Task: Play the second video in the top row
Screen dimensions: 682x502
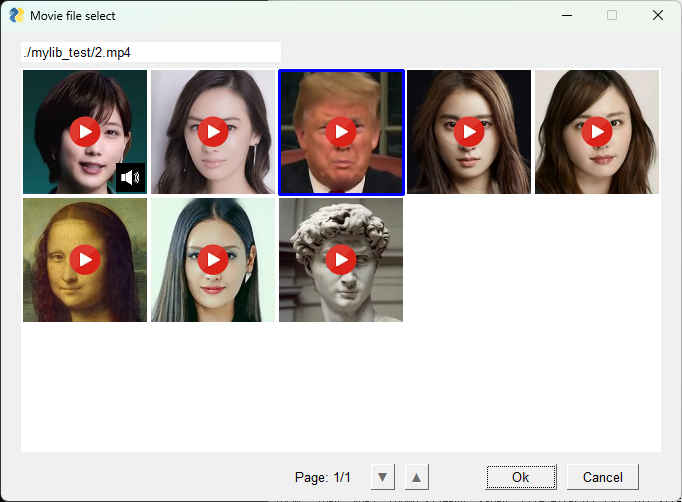Action: pyautogui.click(x=213, y=131)
